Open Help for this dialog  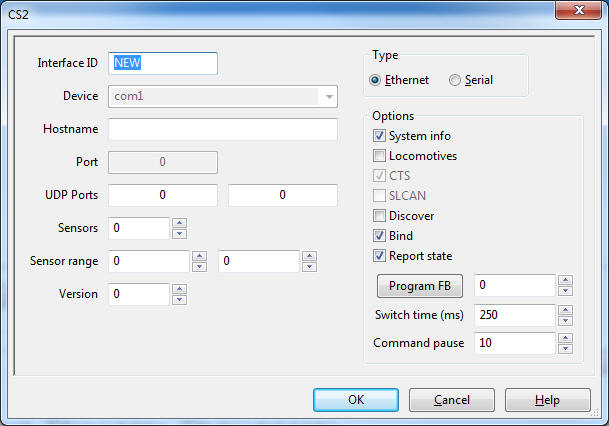548,400
